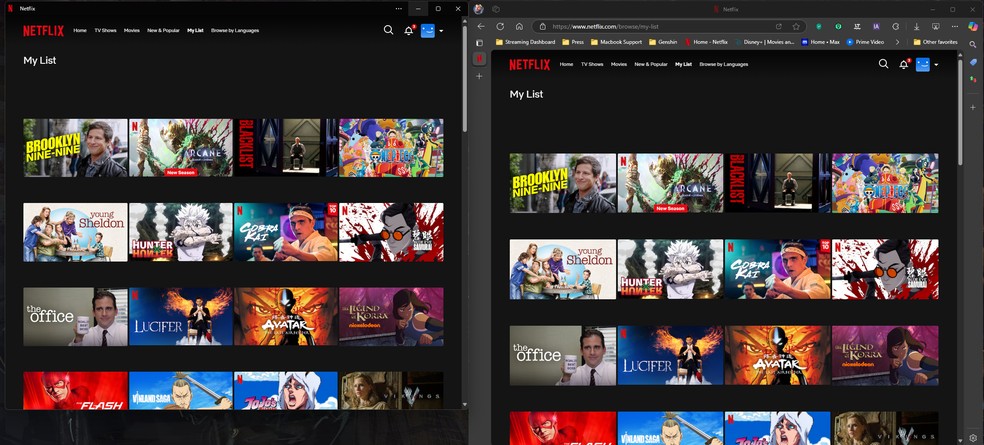Open the Prime Video bookmark
This screenshot has width=984, height=445.
click(x=865, y=42)
